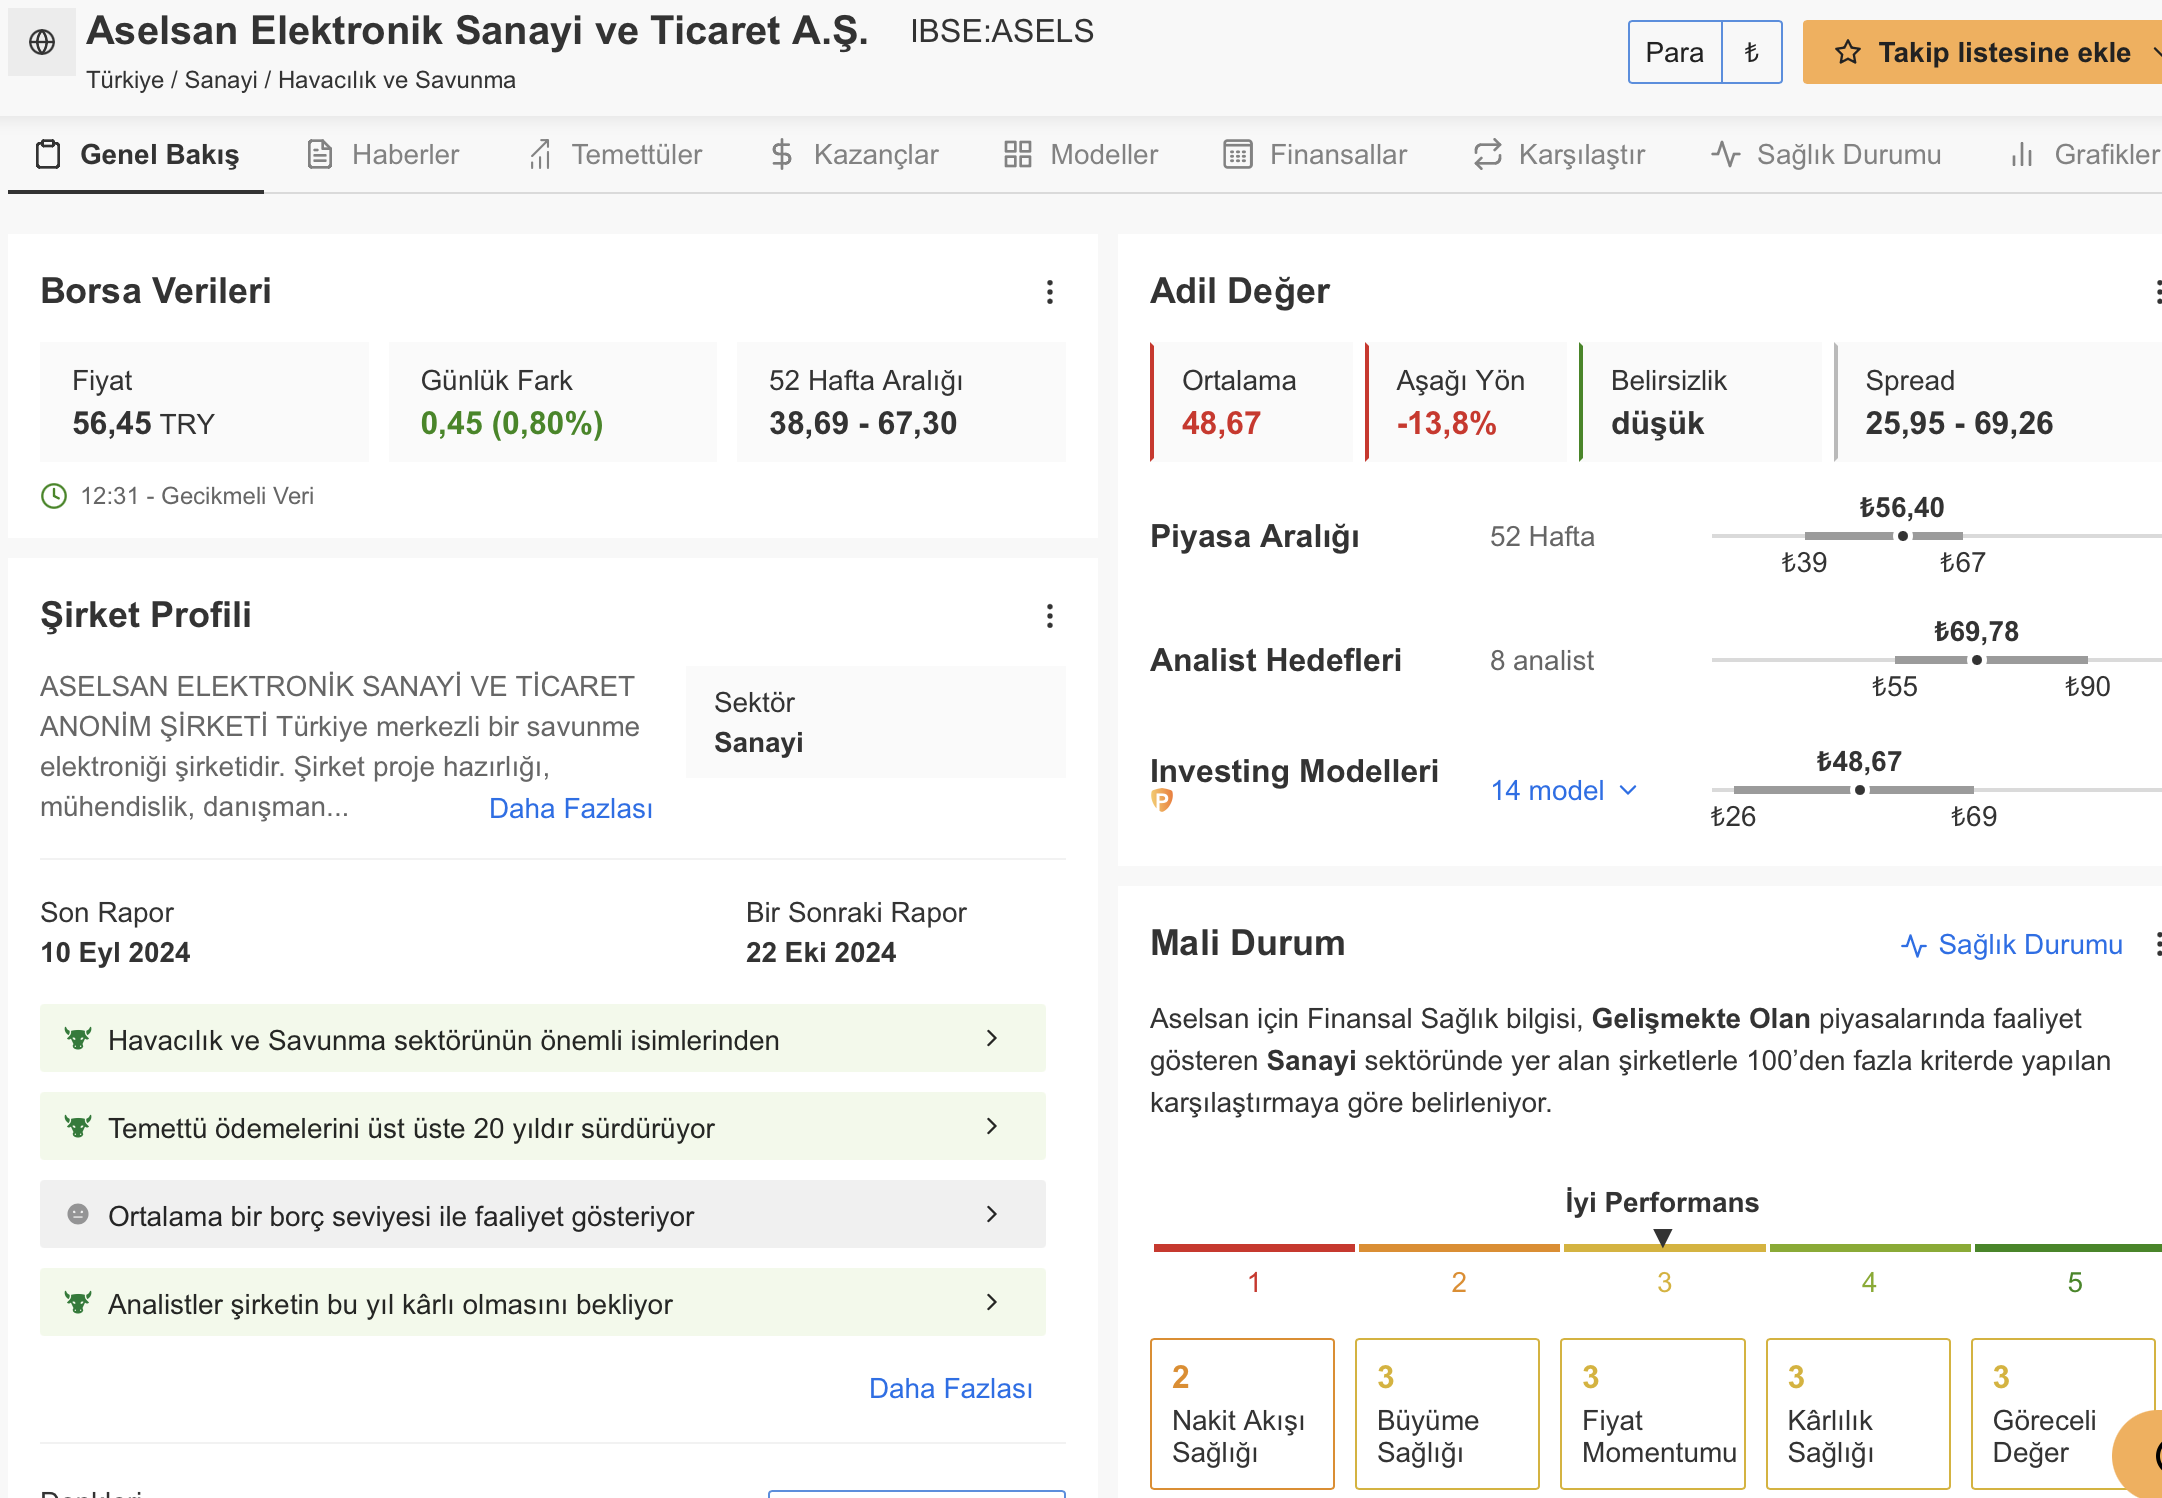Click the bull icon on Analistler row
2162x1498 pixels.
(78, 1302)
